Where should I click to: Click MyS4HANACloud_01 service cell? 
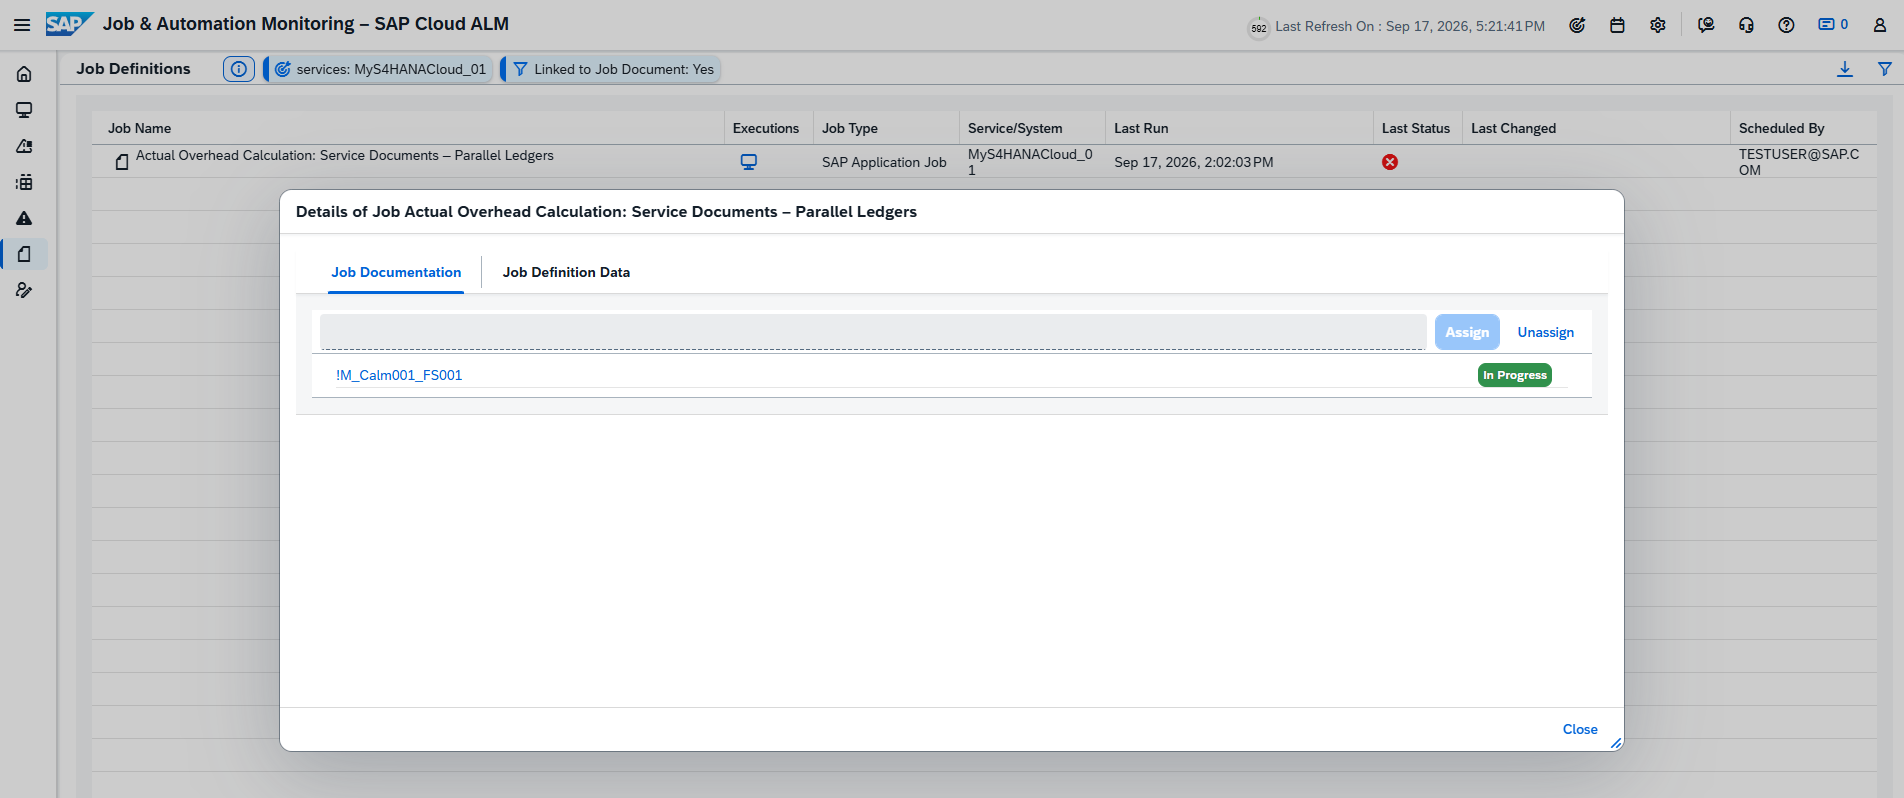coord(1030,162)
